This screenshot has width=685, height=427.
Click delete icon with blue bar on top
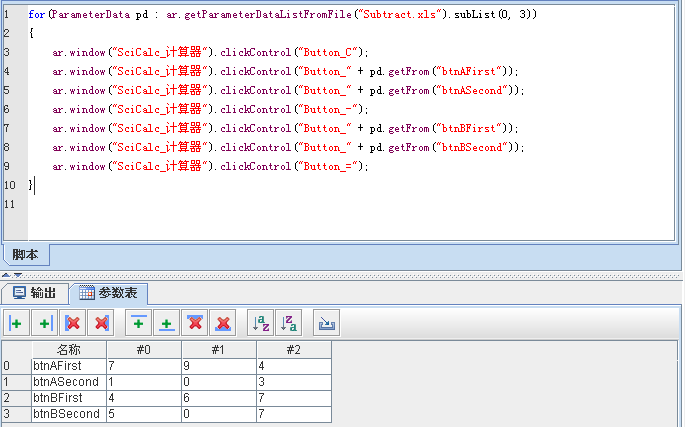[195, 323]
